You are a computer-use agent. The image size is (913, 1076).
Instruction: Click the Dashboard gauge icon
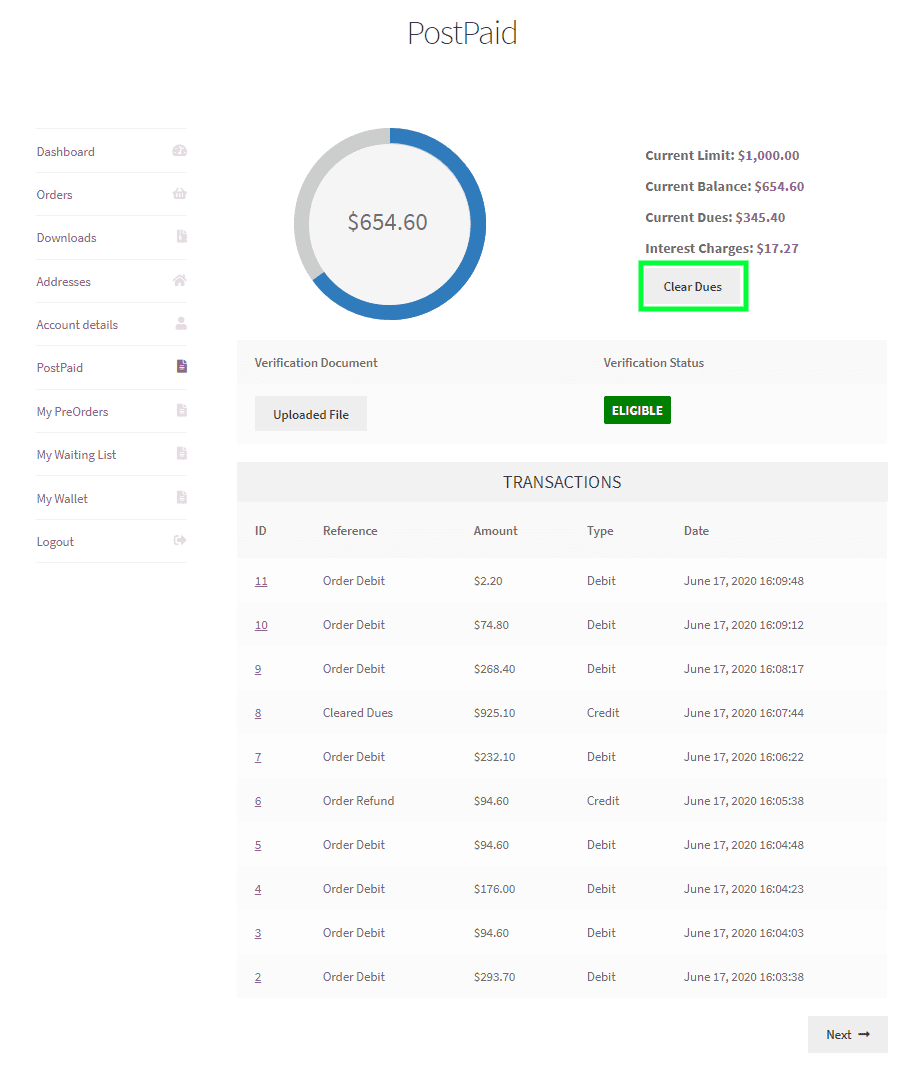pyautogui.click(x=180, y=151)
